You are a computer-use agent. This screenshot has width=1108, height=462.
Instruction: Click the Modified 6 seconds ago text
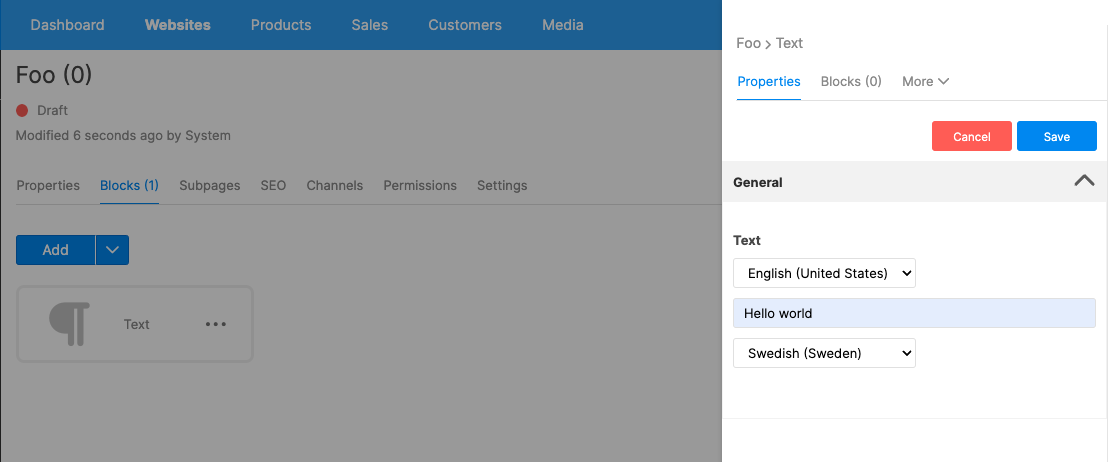(x=123, y=135)
